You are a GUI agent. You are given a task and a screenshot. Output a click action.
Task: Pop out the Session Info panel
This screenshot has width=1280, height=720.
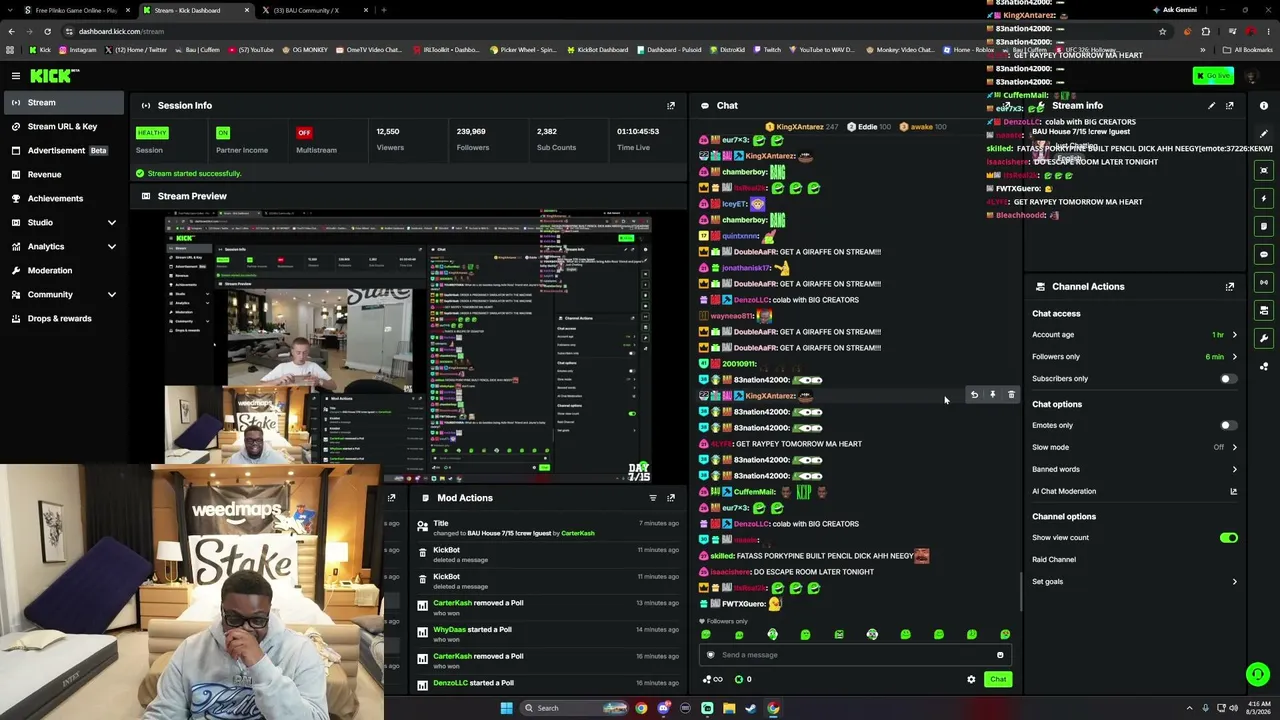(671, 105)
